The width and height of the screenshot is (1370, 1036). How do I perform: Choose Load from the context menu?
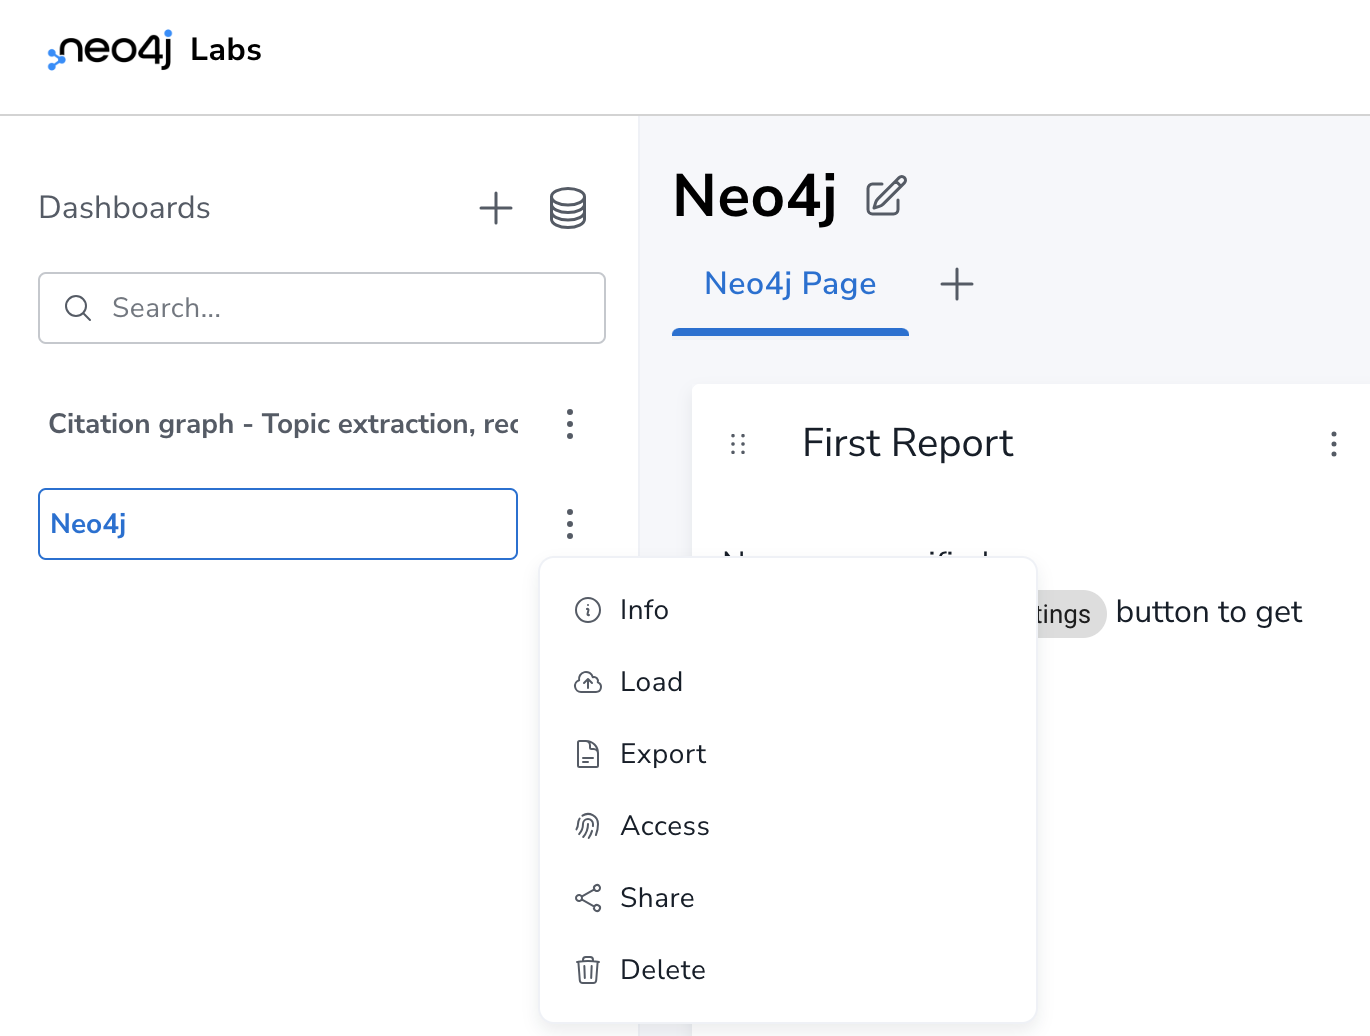click(788, 682)
